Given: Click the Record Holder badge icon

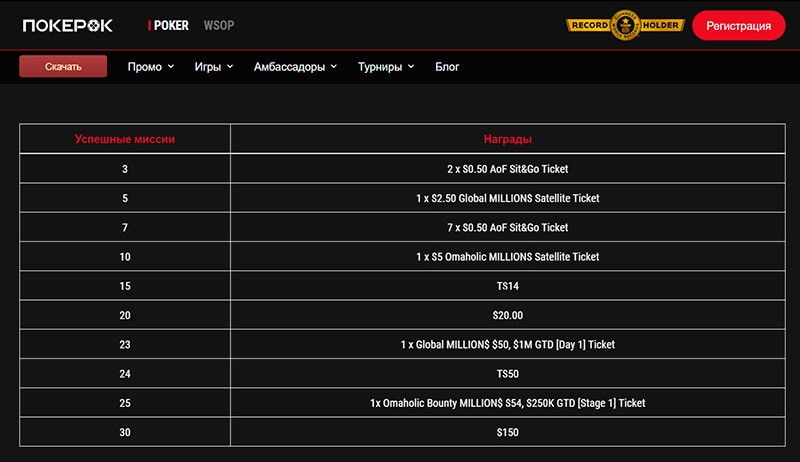Looking at the screenshot, I should [625, 25].
